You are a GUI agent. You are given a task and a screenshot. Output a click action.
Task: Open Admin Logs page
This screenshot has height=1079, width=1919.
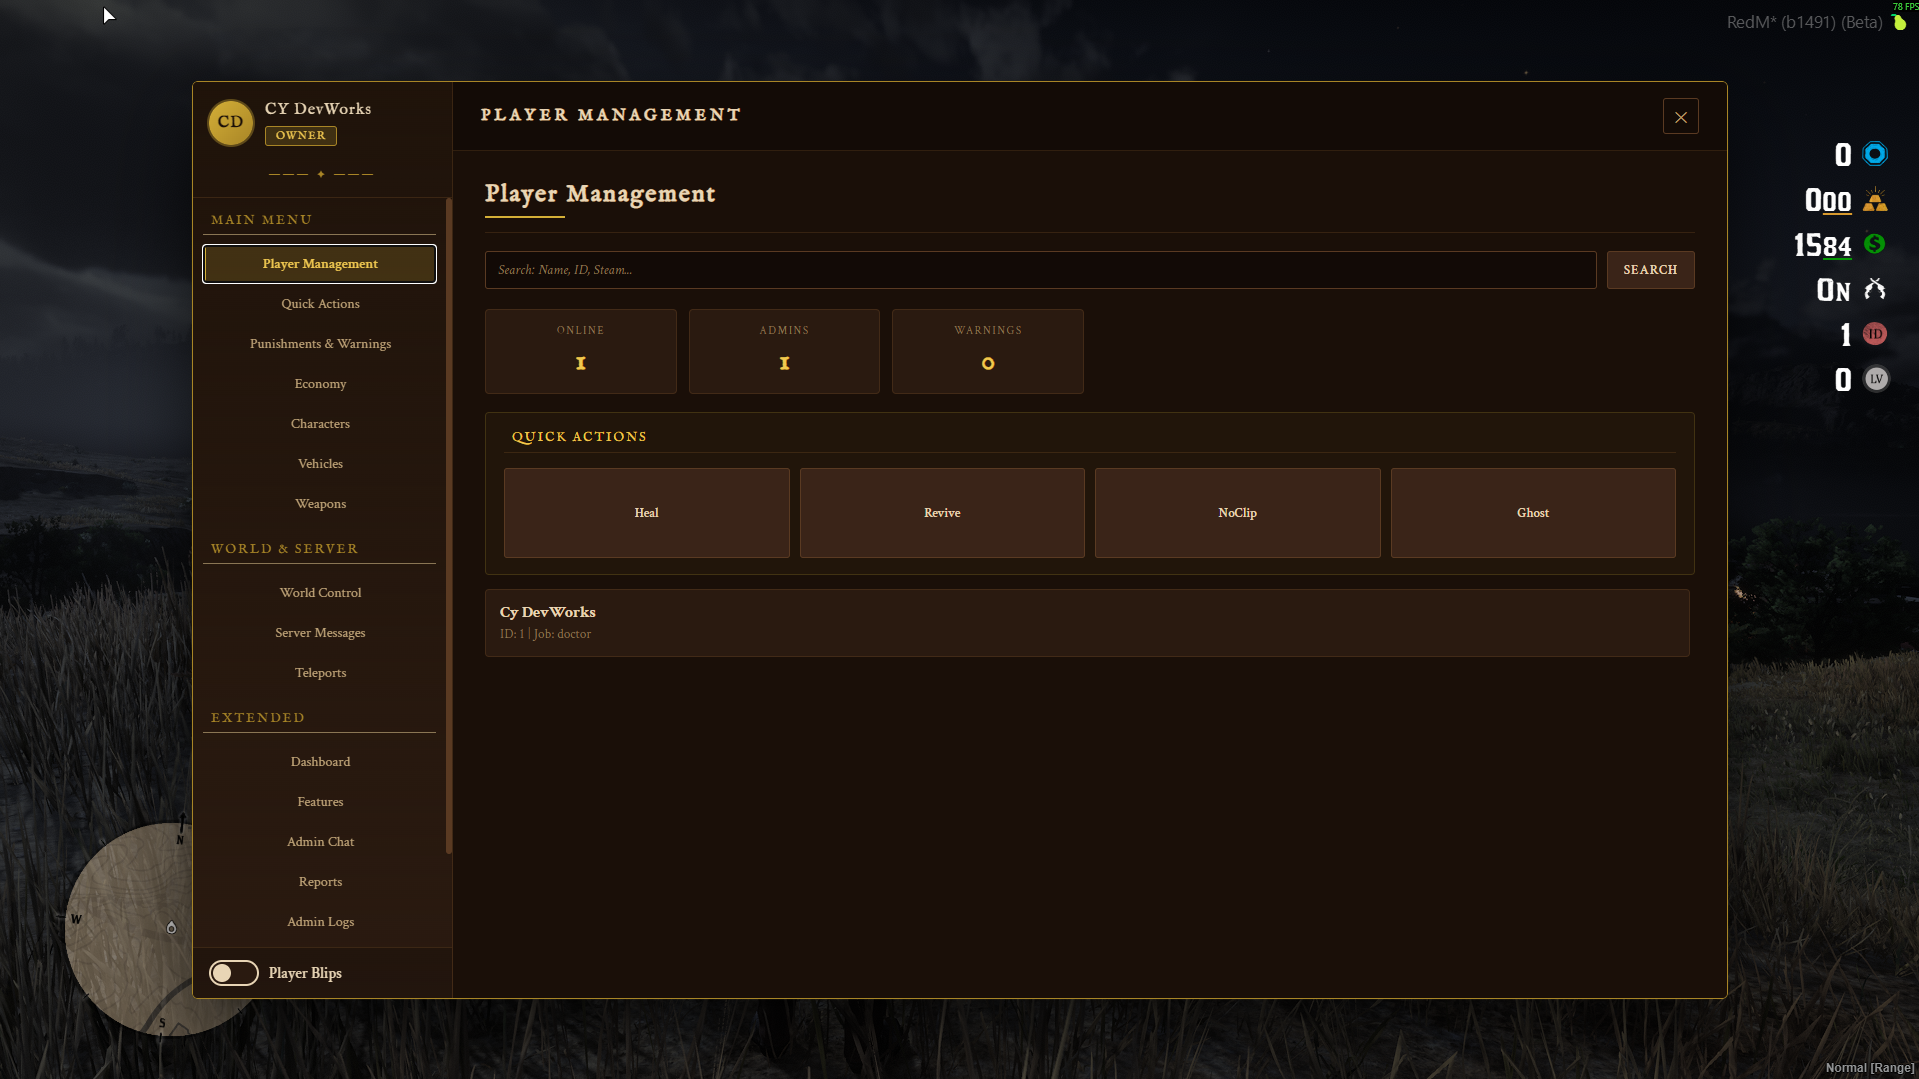(320, 922)
